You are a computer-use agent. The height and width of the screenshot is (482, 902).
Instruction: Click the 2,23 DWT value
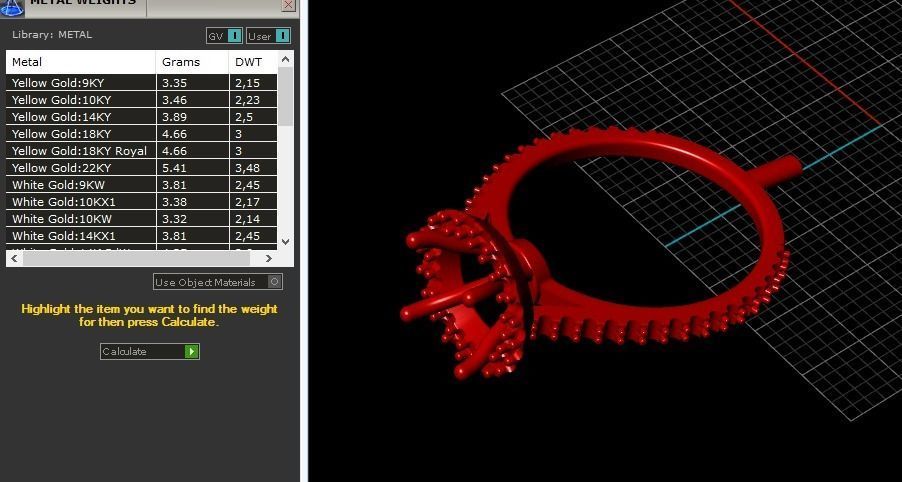(247, 100)
